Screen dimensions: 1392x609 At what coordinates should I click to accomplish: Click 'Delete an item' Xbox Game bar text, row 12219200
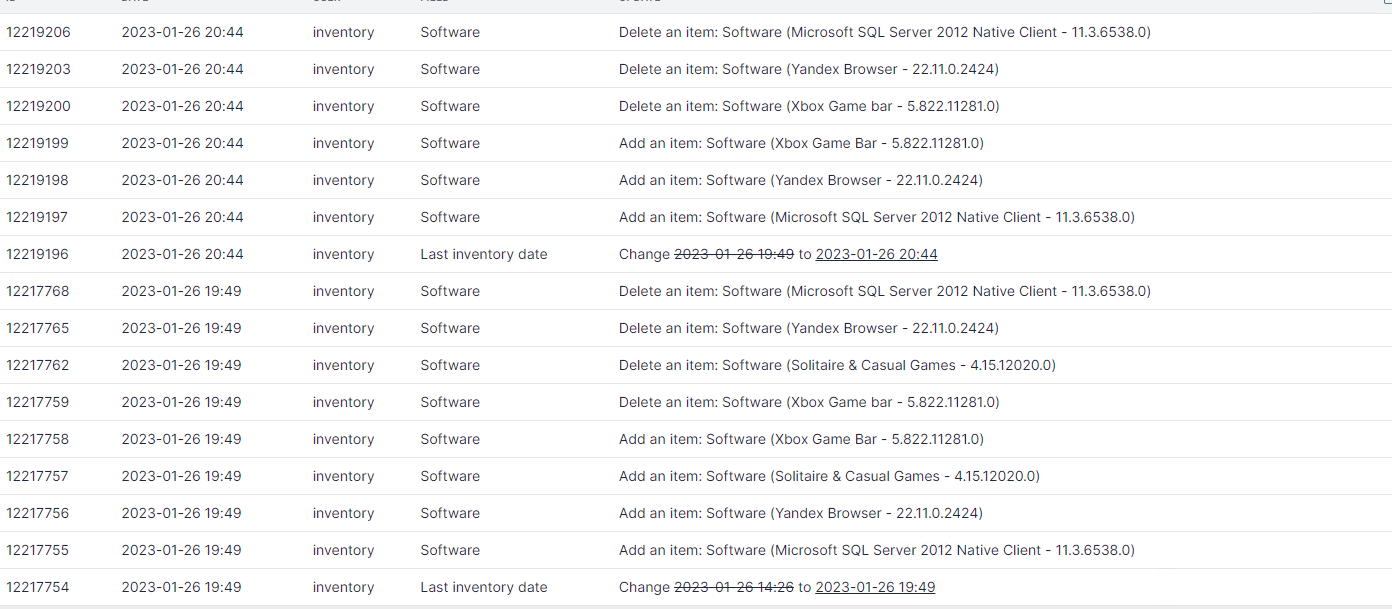809,106
